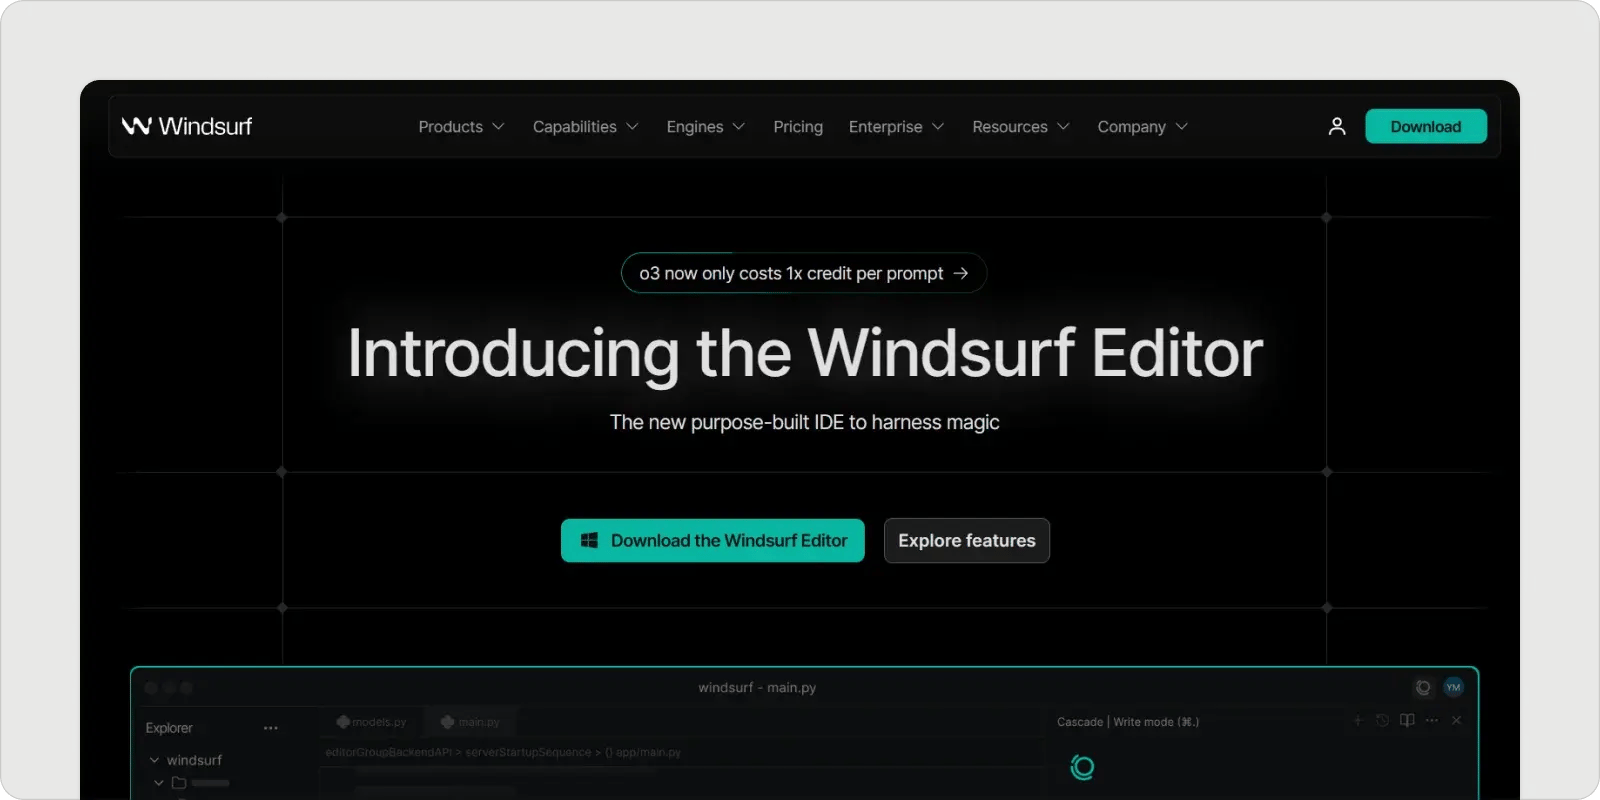Screen dimensions: 1600x800
Task: Expand the Company menu
Action: 1142,127
